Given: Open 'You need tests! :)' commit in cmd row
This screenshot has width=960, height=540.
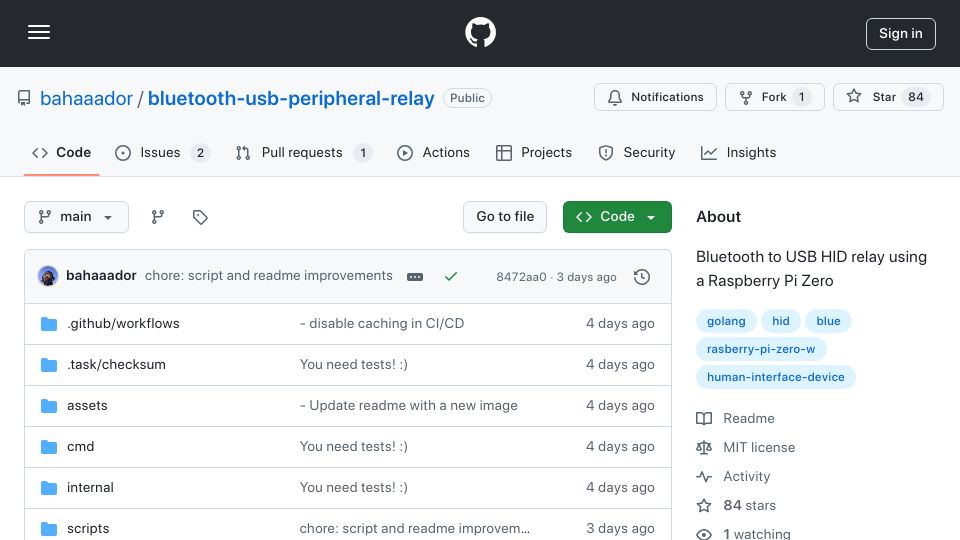Looking at the screenshot, I should point(353,446).
